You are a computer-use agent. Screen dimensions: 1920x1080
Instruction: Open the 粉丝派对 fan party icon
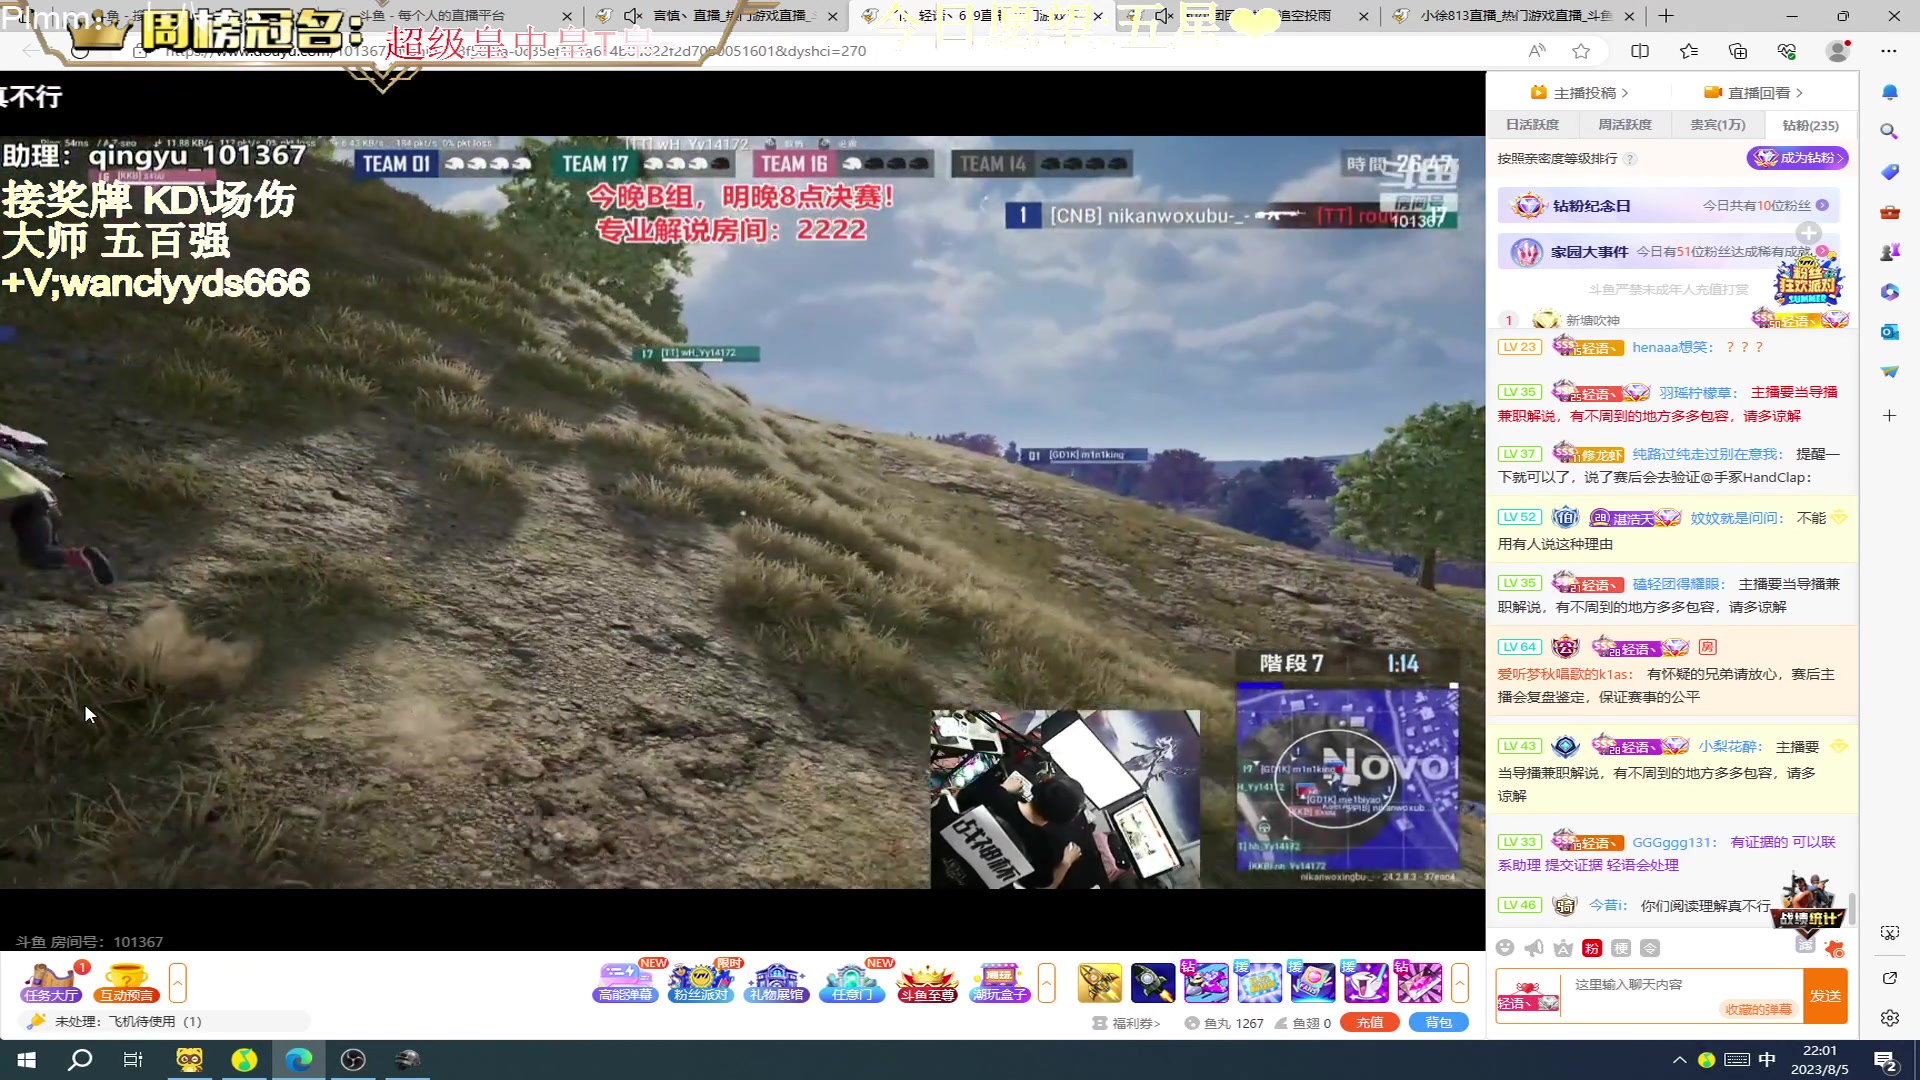[701, 982]
